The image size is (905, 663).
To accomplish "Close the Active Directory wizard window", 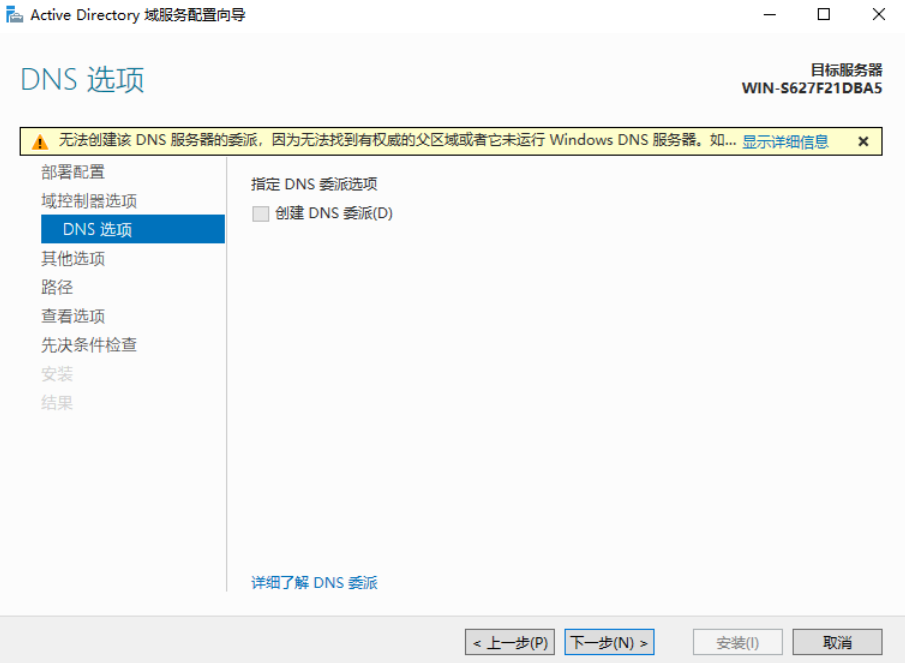I will 878,14.
